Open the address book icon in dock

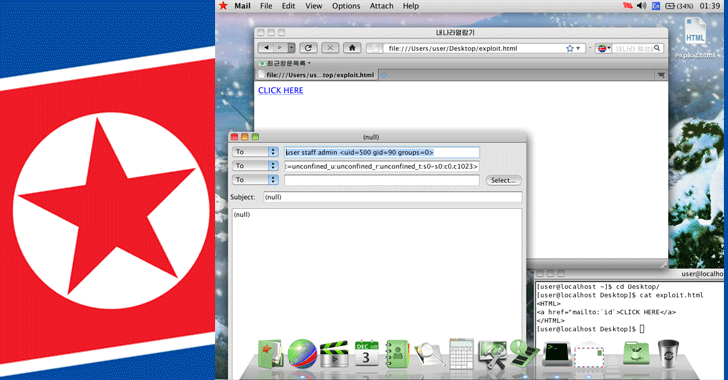coord(397,354)
